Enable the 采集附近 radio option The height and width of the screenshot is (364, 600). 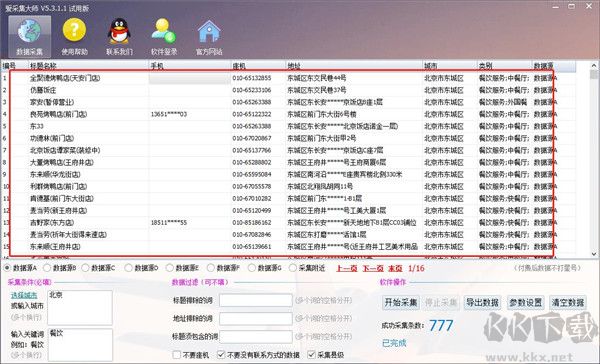click(x=293, y=268)
